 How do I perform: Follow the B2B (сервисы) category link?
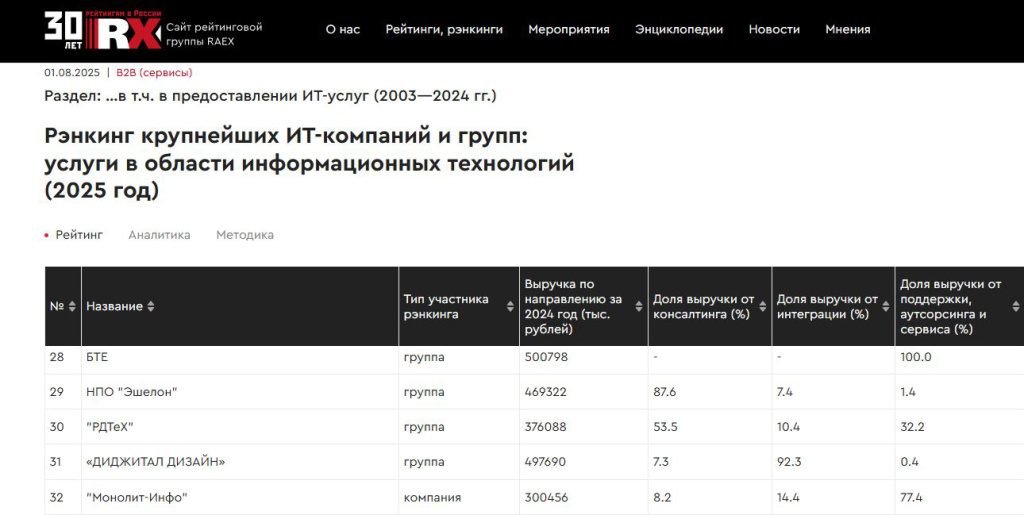coord(154,72)
